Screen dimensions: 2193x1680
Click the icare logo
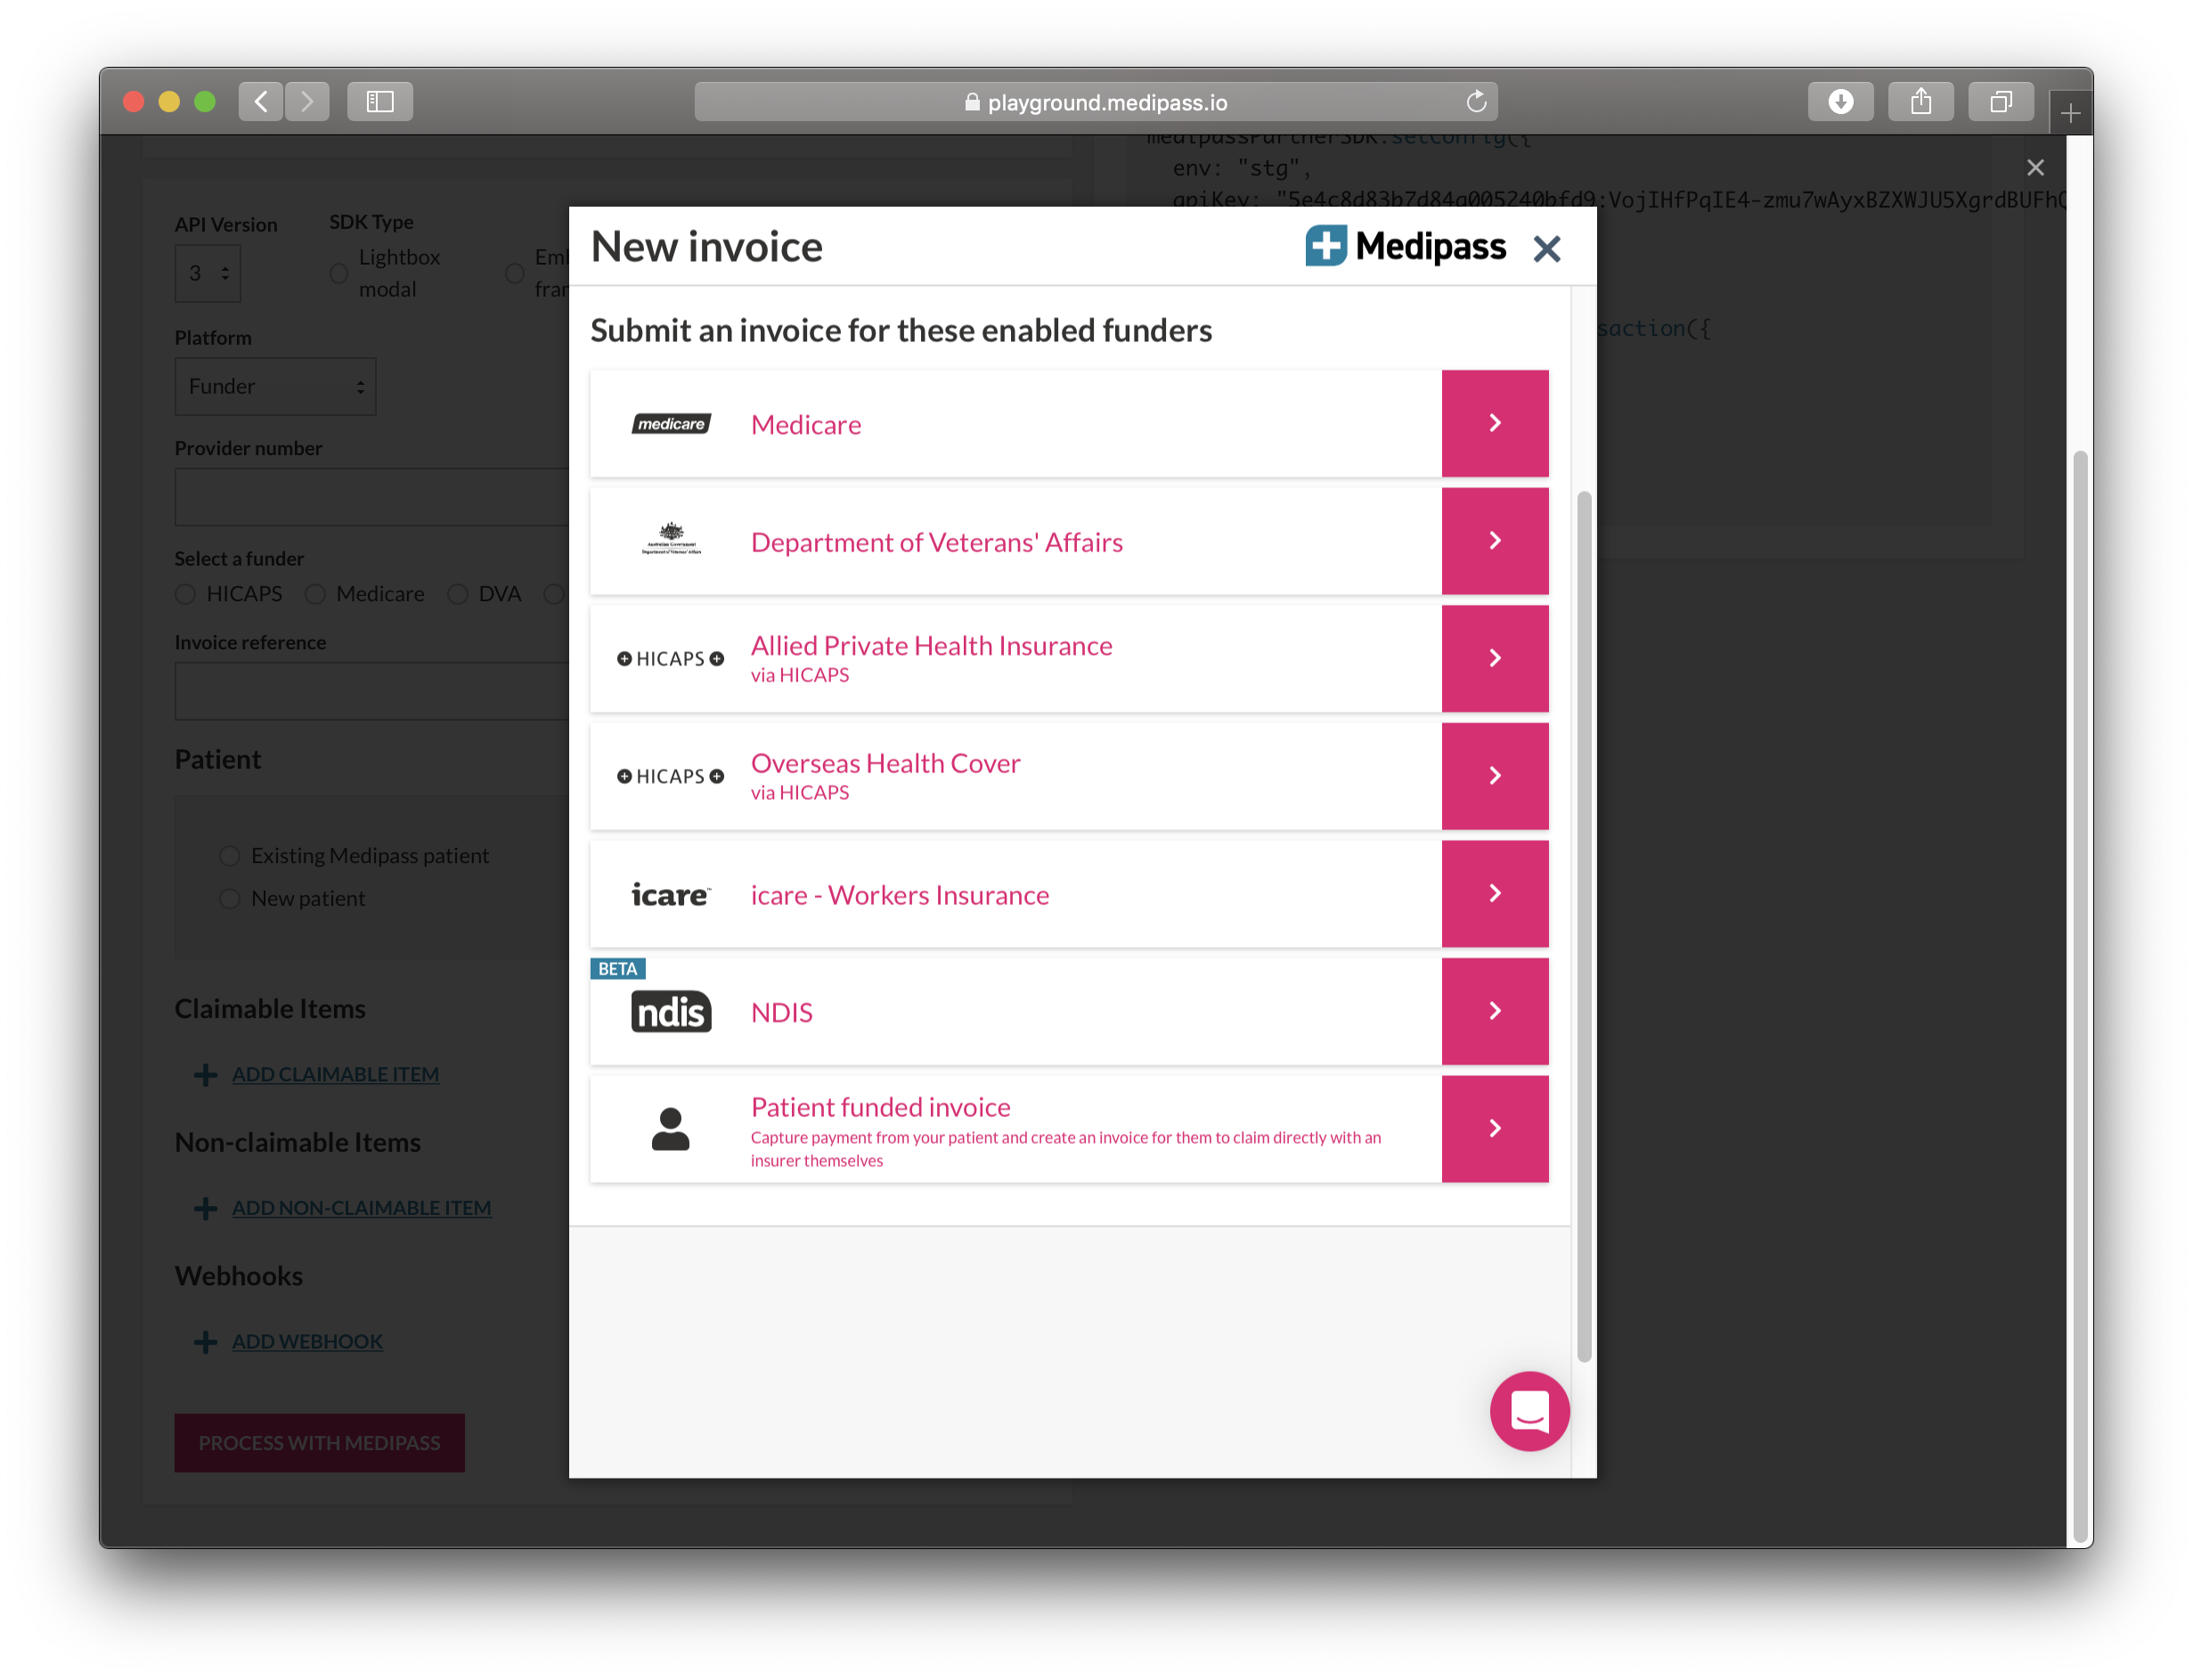(x=670, y=894)
